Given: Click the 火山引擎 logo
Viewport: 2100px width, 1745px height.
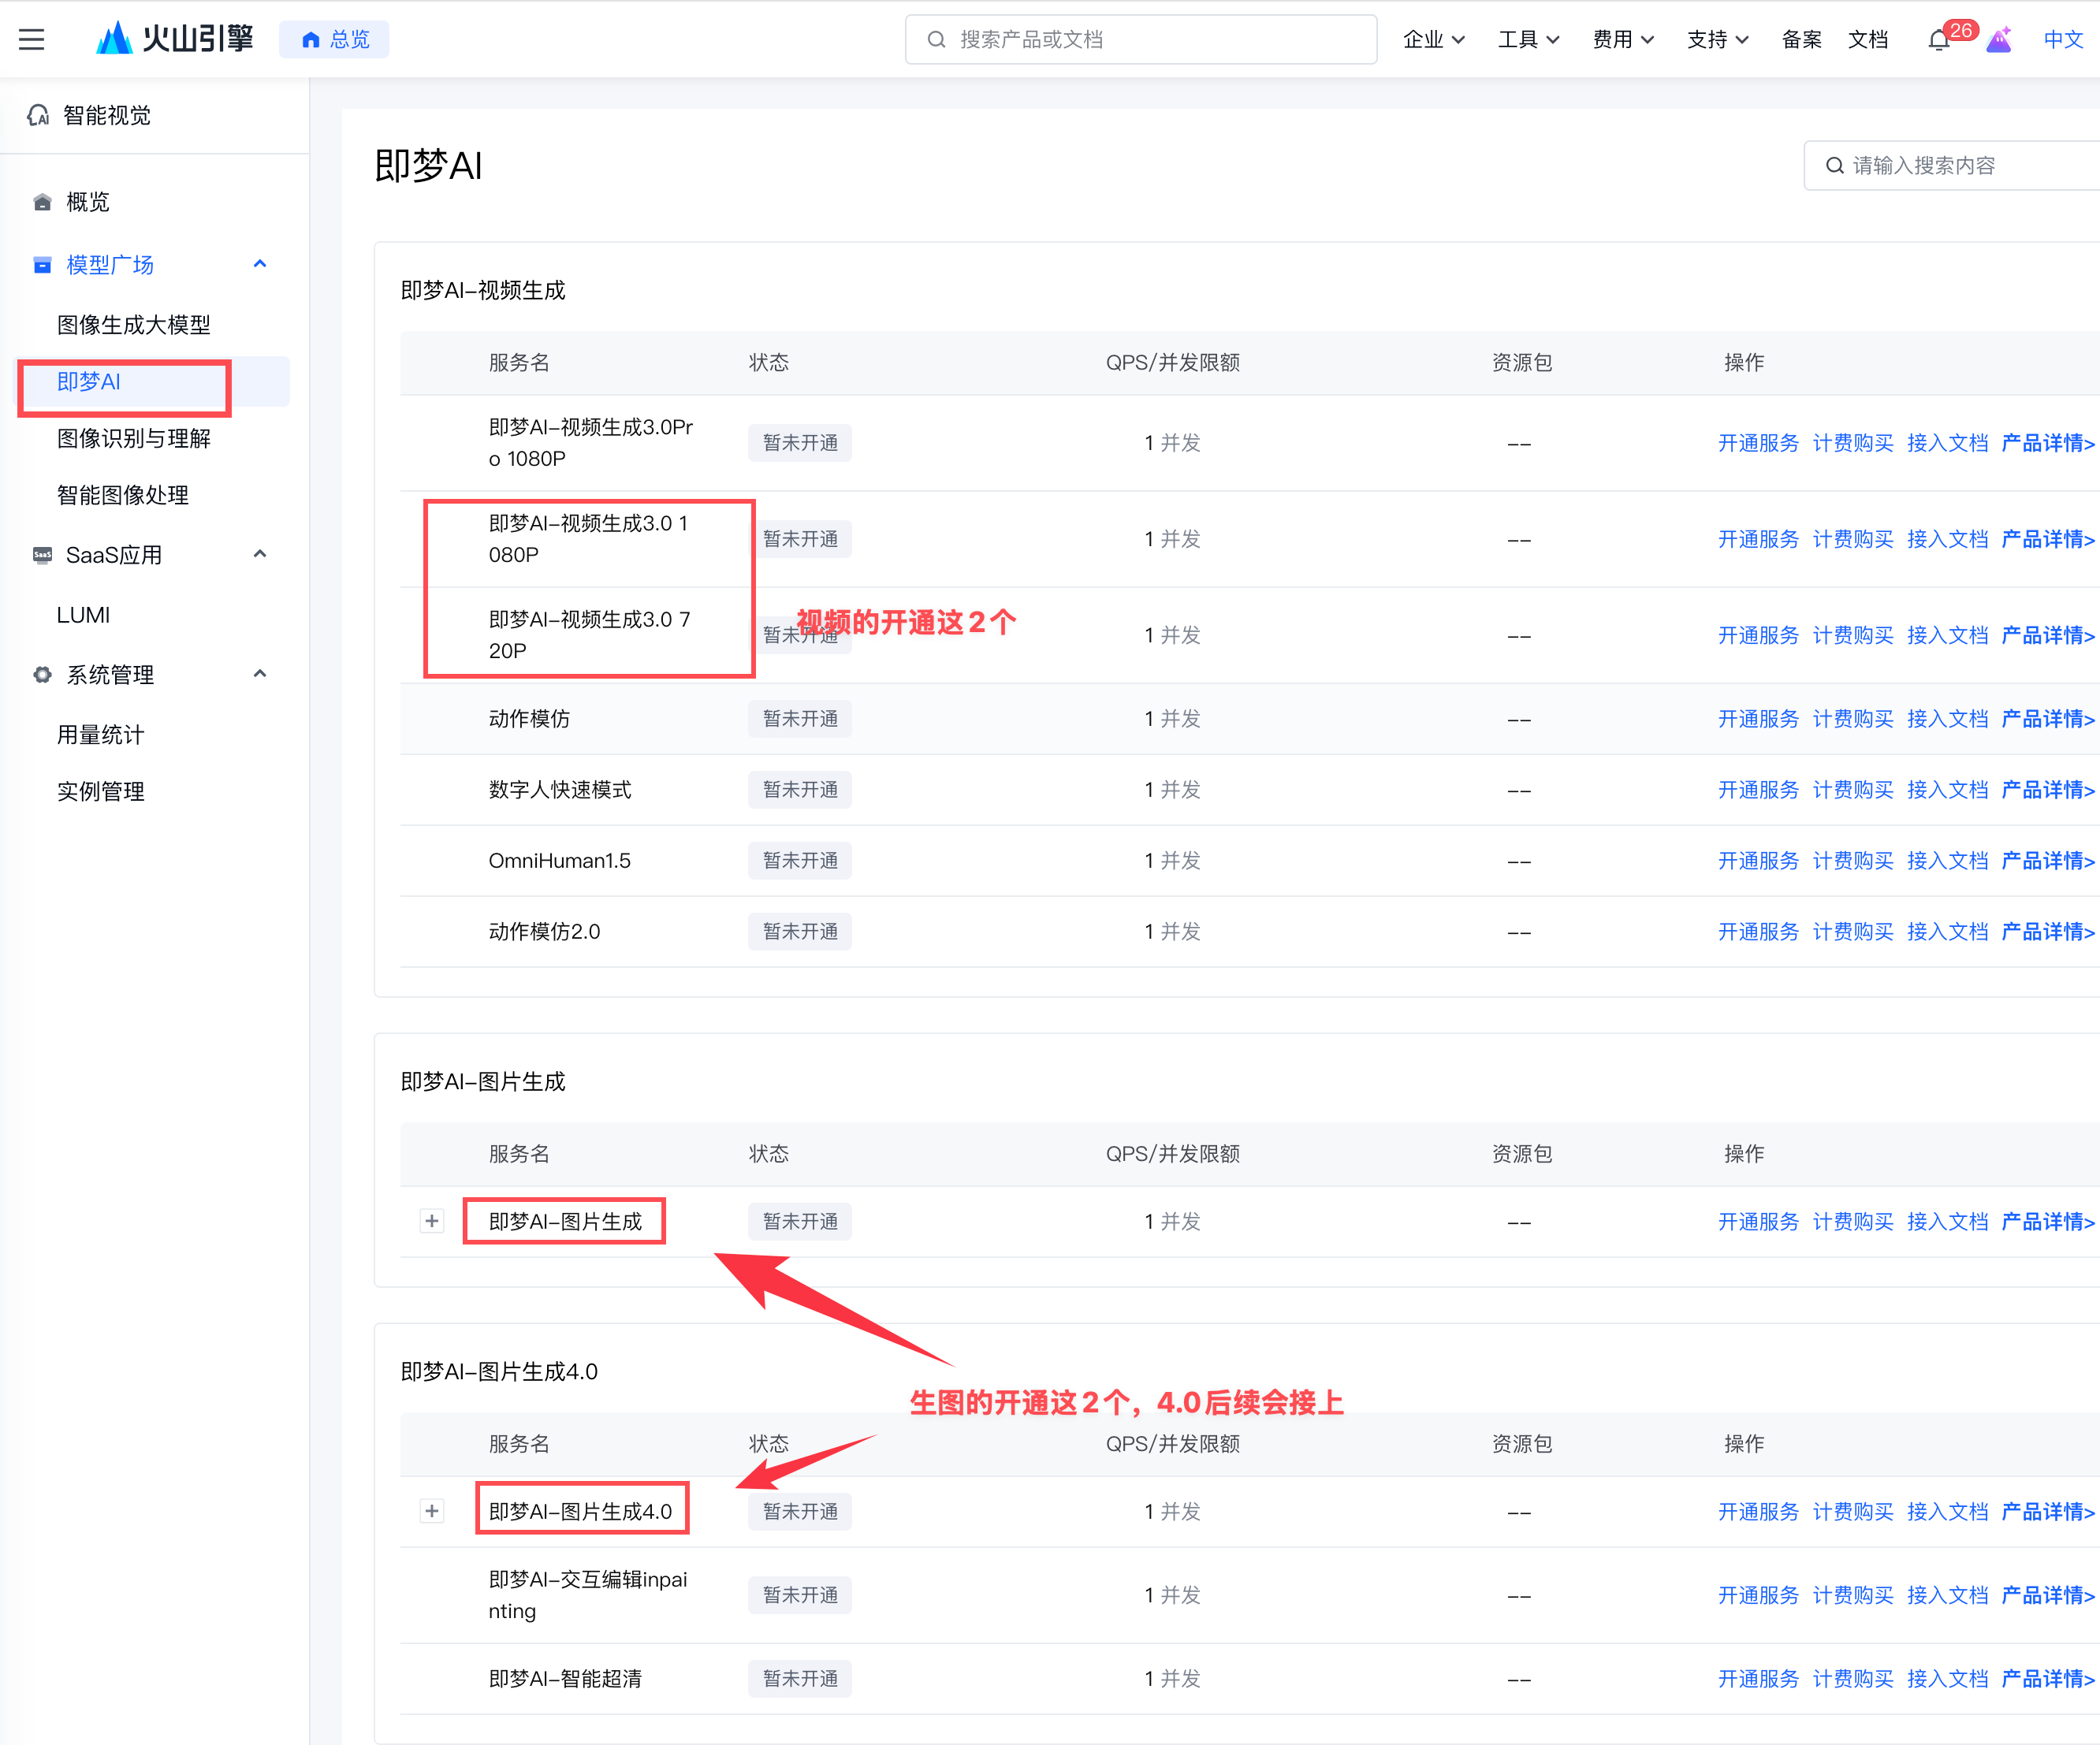Looking at the screenshot, I should [174, 39].
